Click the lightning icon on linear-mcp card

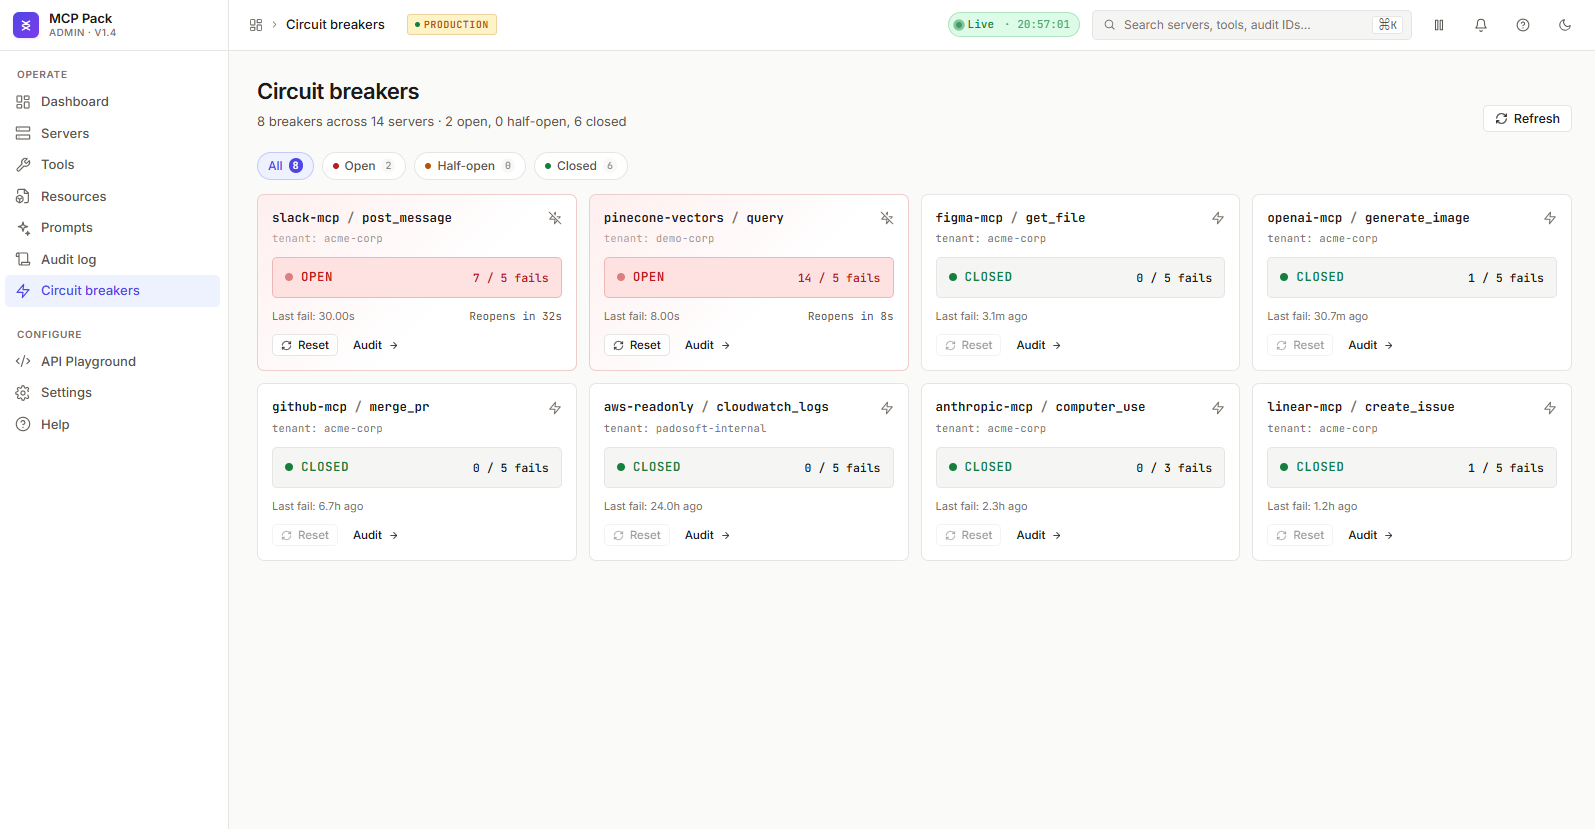point(1550,408)
